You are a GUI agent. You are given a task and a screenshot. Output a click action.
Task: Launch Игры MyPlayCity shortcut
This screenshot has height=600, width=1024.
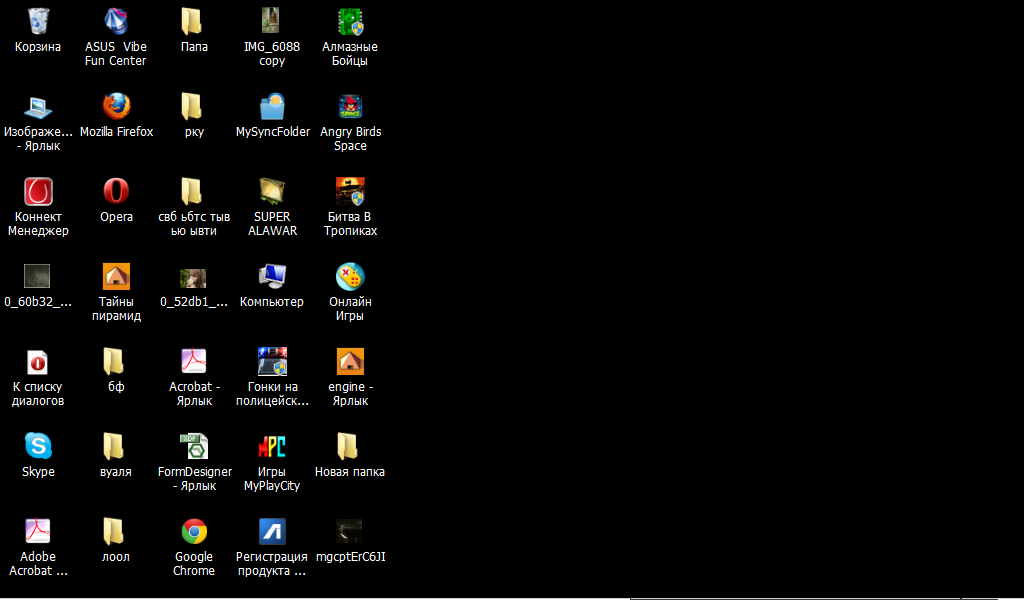pyautogui.click(x=272, y=447)
